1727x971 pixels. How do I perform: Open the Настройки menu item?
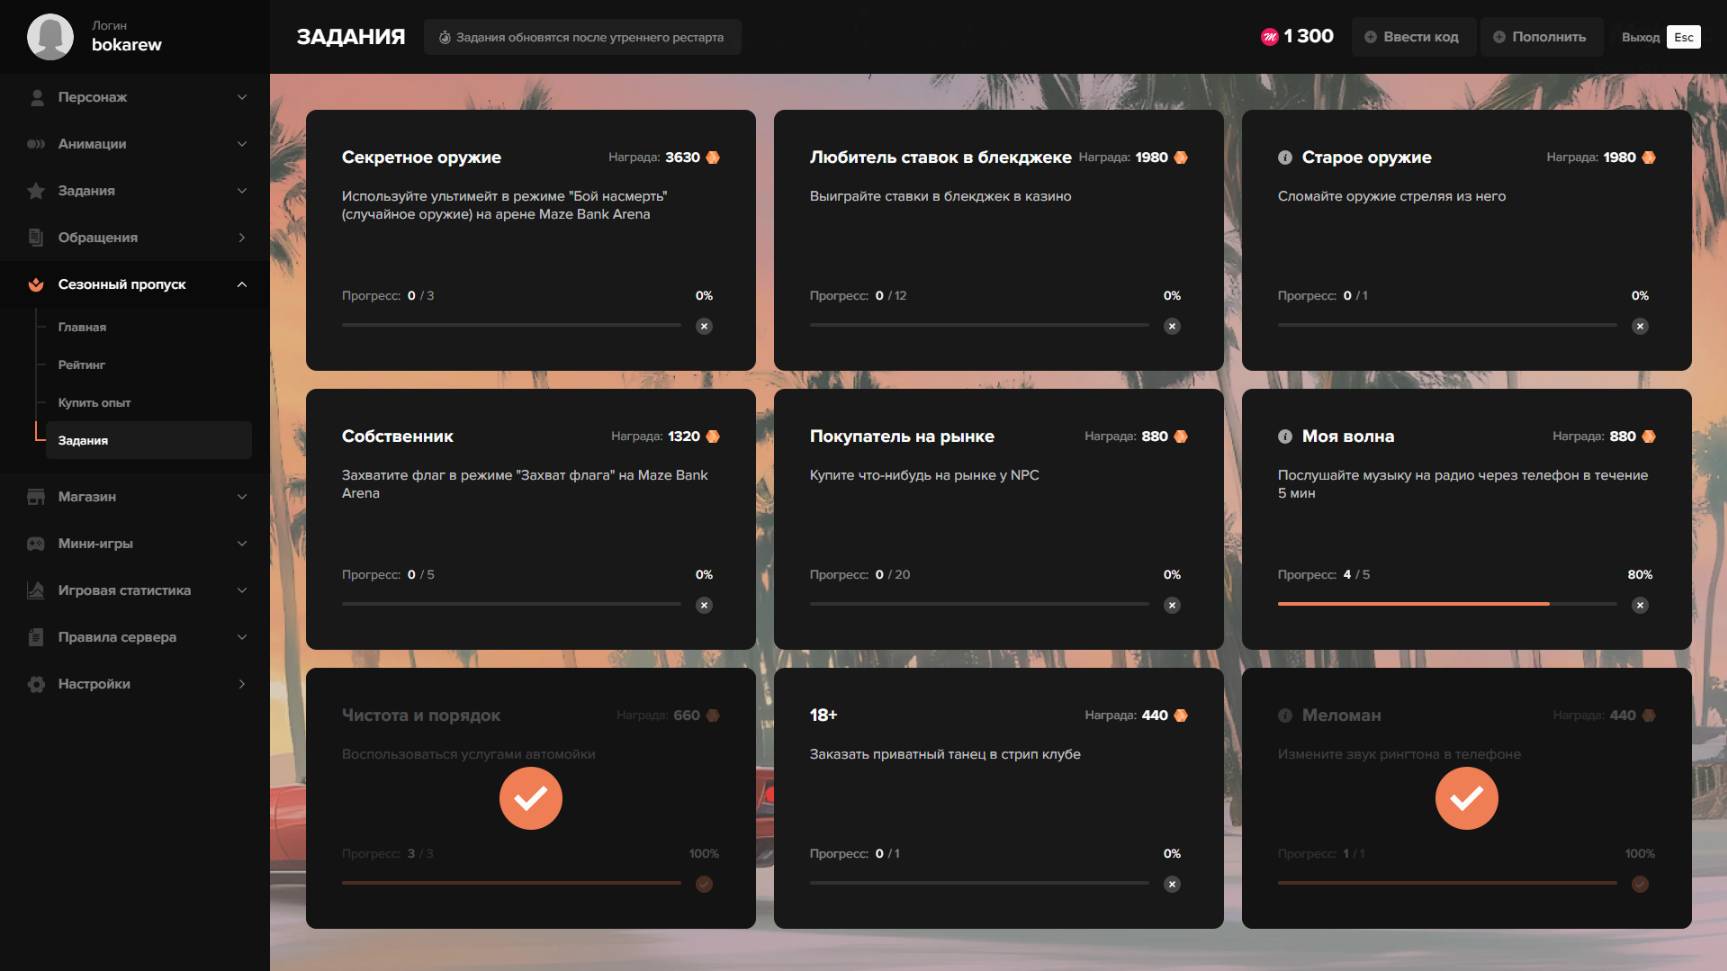135,684
